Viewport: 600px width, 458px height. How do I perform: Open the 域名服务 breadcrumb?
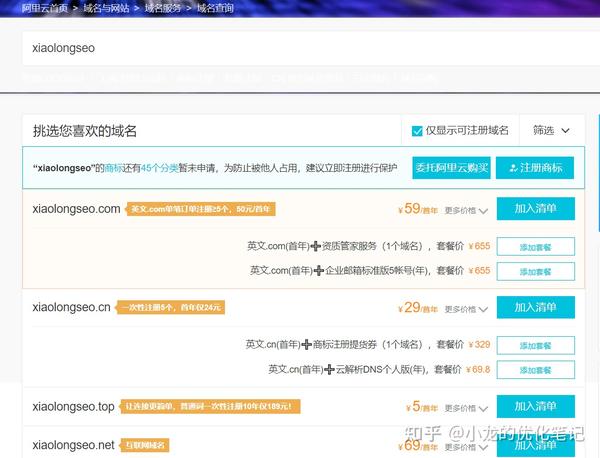(163, 8)
